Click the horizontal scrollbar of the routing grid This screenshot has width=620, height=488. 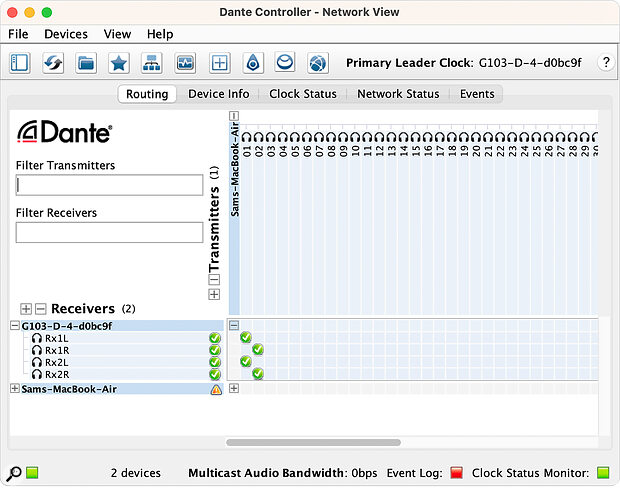[313, 442]
